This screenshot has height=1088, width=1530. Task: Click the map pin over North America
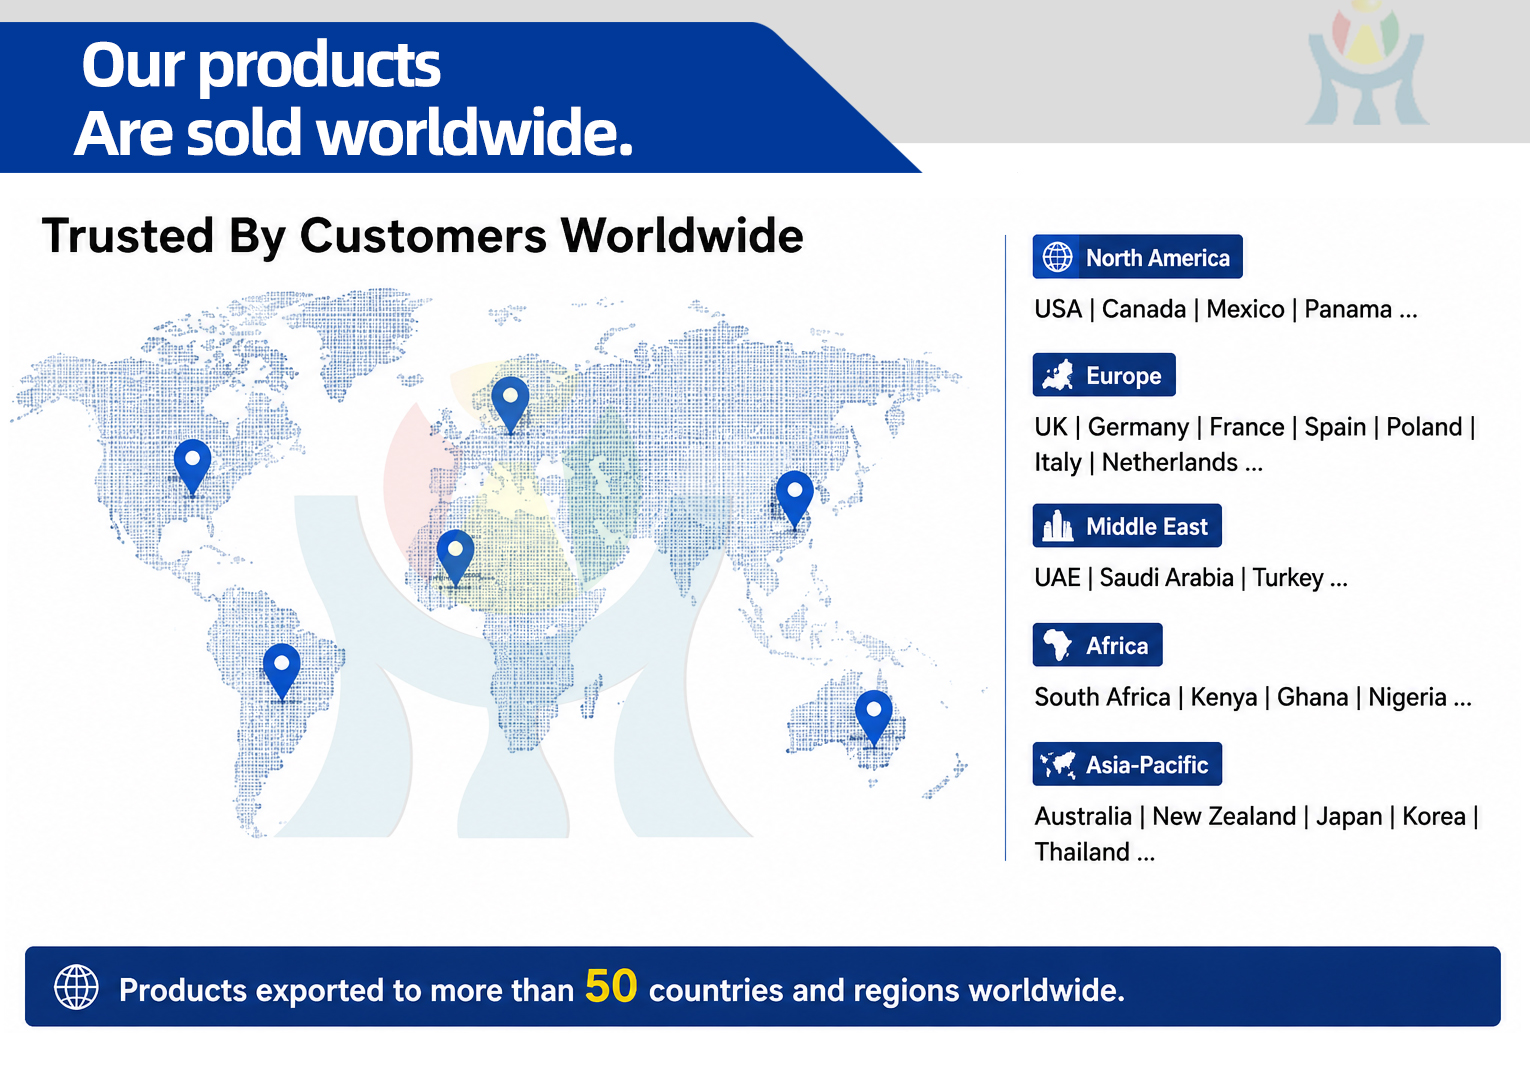pos(192,468)
